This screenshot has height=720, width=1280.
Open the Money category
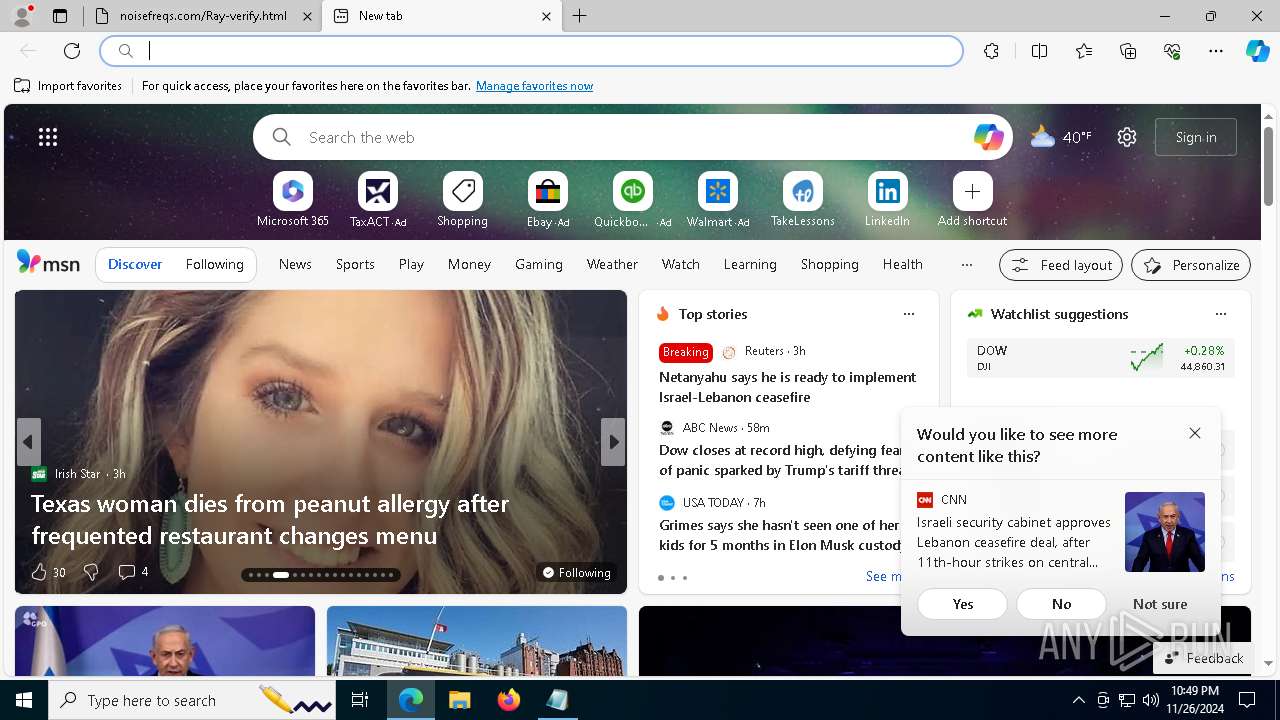[469, 264]
